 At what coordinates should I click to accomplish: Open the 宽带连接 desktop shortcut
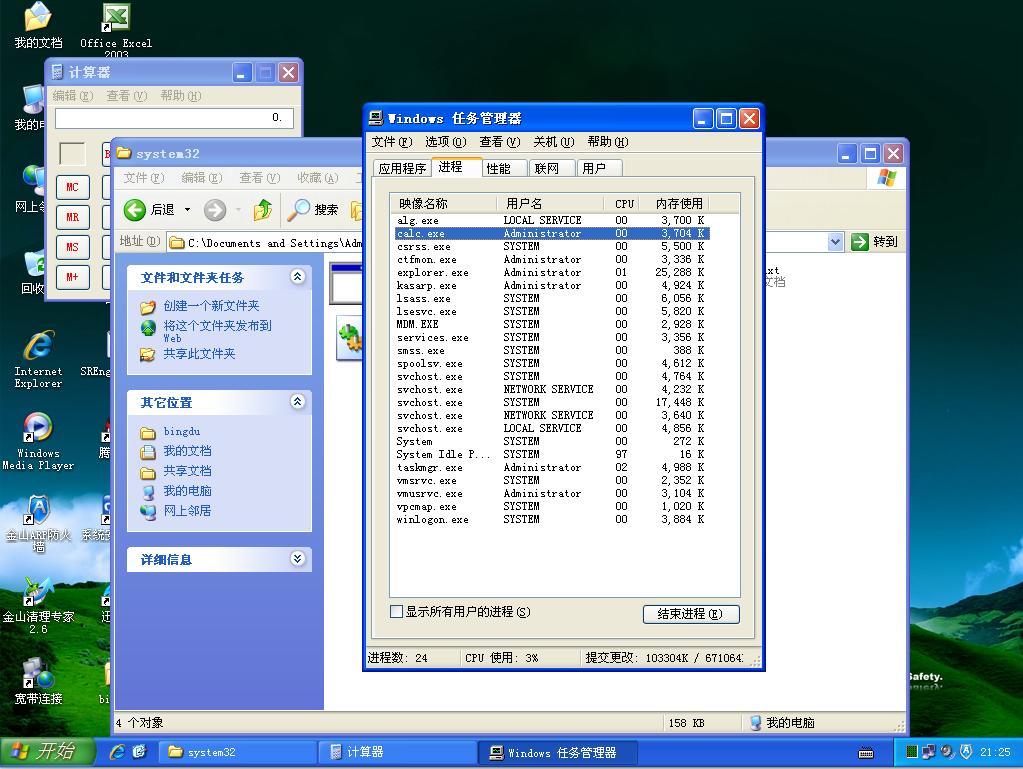38,673
